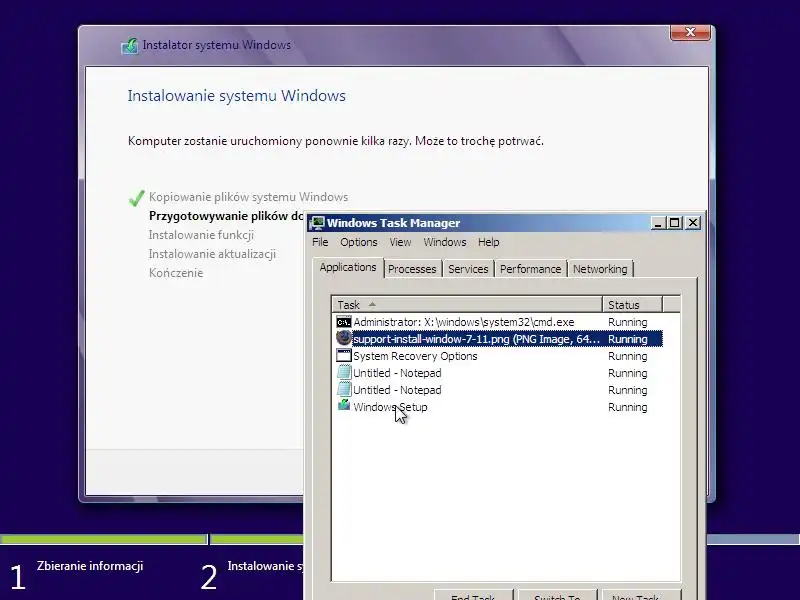800x600 pixels.
Task: Click the Instalowanie aktualizacji step text
Action: pos(212,254)
